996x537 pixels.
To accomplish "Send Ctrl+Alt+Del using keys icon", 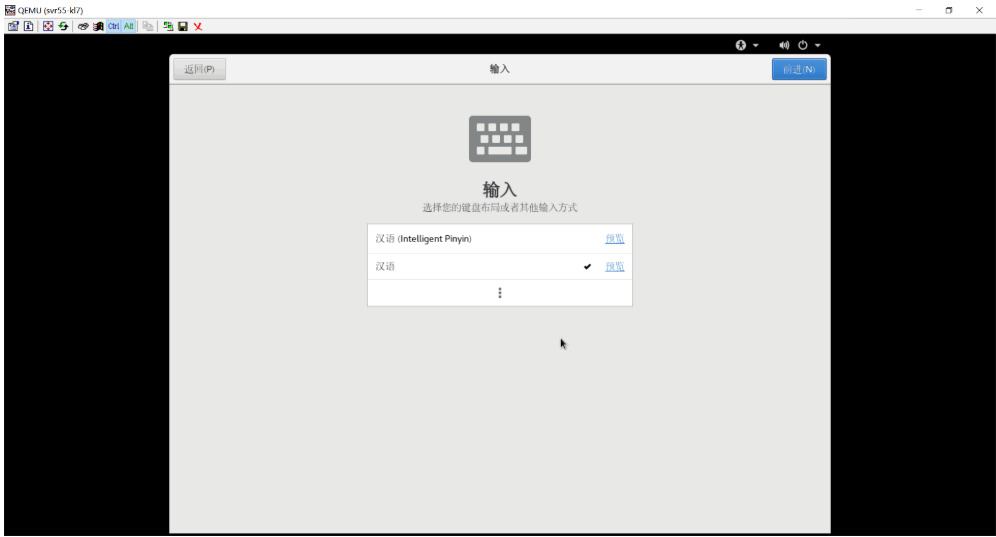I will [83, 26].
